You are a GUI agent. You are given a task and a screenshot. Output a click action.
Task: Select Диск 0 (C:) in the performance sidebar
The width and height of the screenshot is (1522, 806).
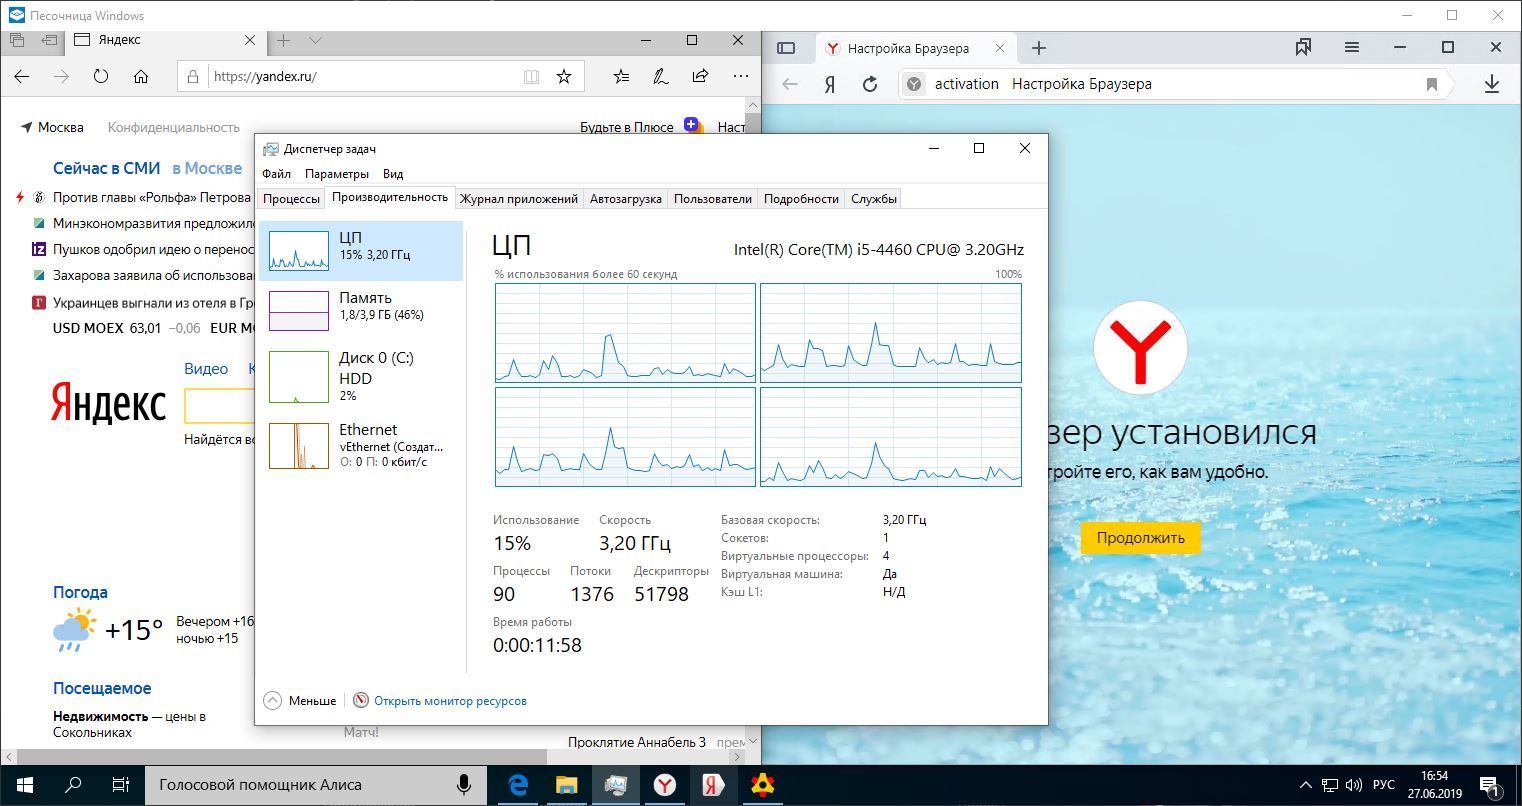[361, 376]
